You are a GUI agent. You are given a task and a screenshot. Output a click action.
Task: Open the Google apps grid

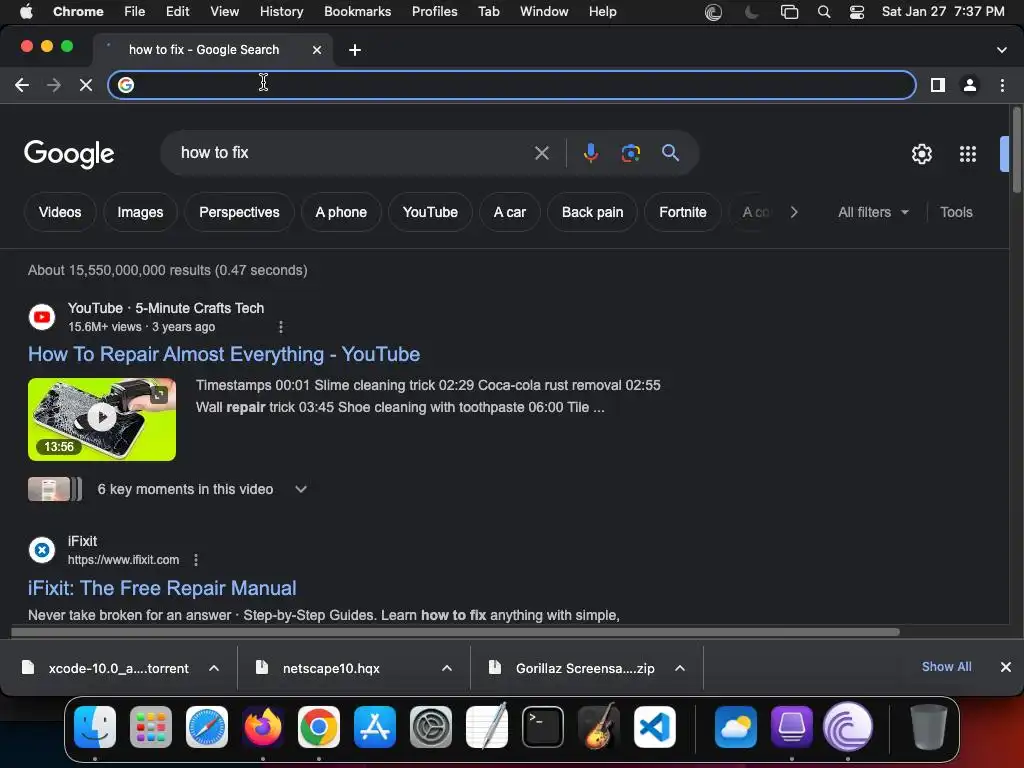967,154
